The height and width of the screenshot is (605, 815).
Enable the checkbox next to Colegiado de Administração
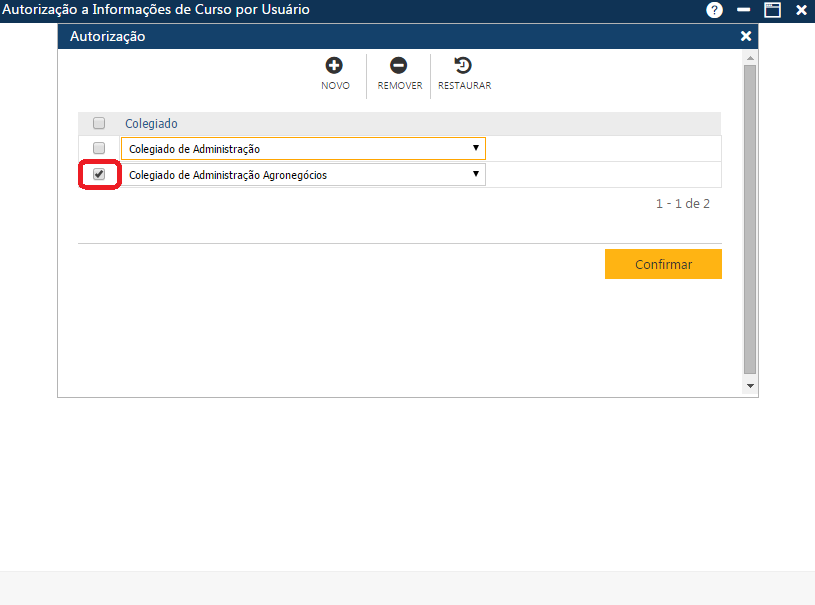[x=97, y=147]
